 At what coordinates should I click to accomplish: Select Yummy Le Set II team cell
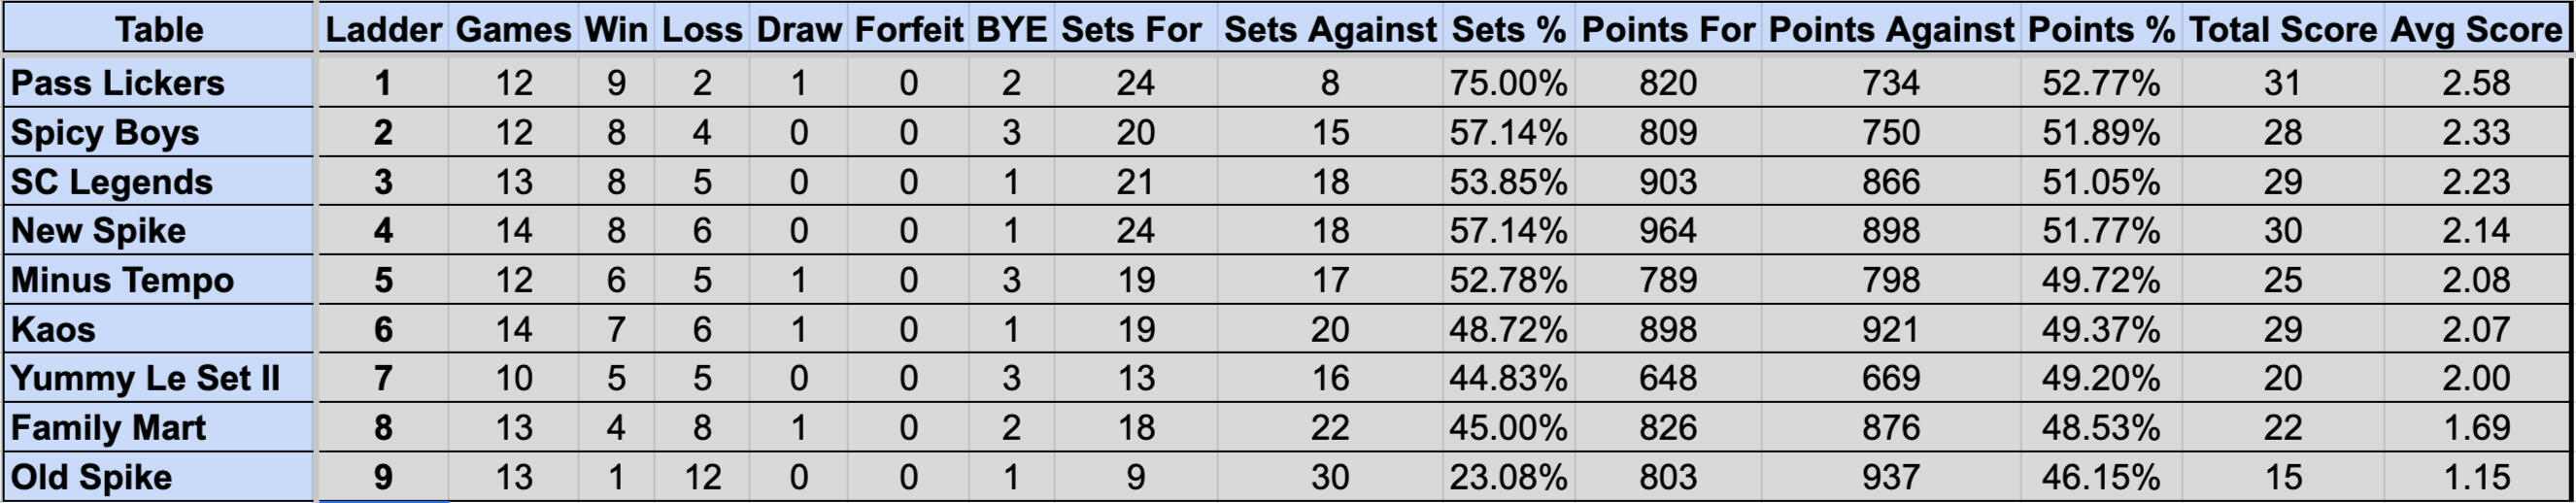[x=159, y=378]
